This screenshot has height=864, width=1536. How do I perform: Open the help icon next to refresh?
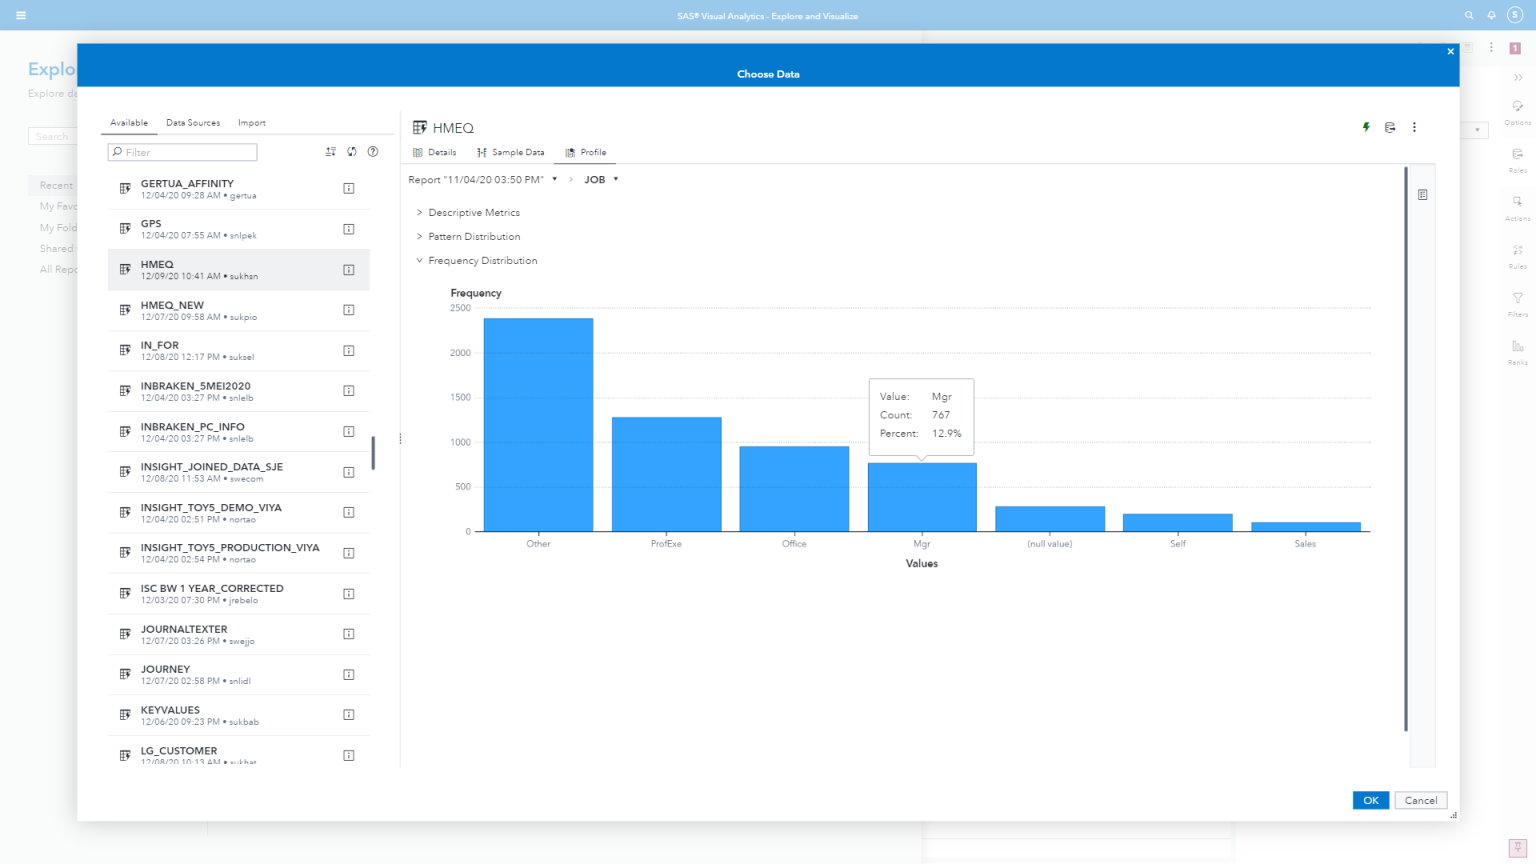coord(373,152)
